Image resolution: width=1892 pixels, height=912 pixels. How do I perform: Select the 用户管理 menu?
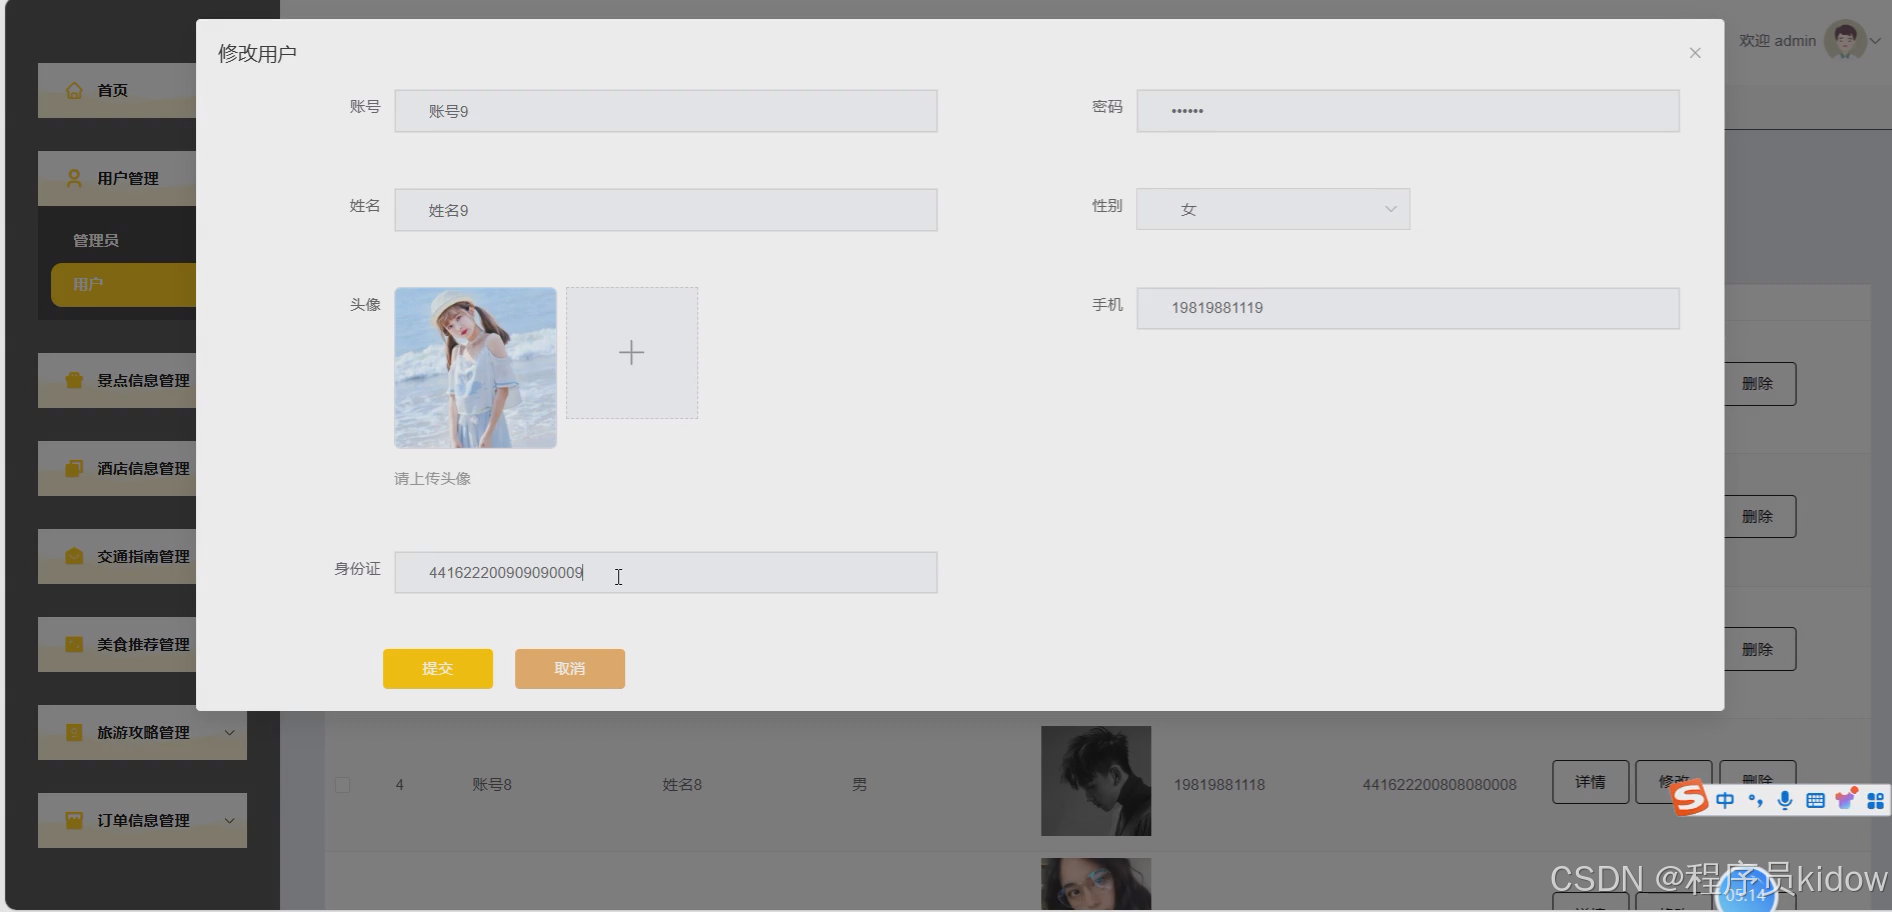117,178
